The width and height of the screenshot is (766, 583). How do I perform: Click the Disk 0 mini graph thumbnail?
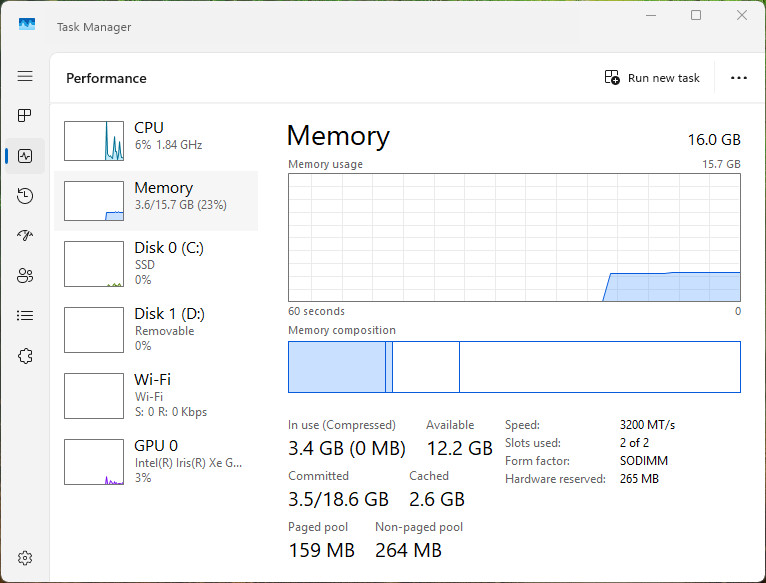coord(94,264)
